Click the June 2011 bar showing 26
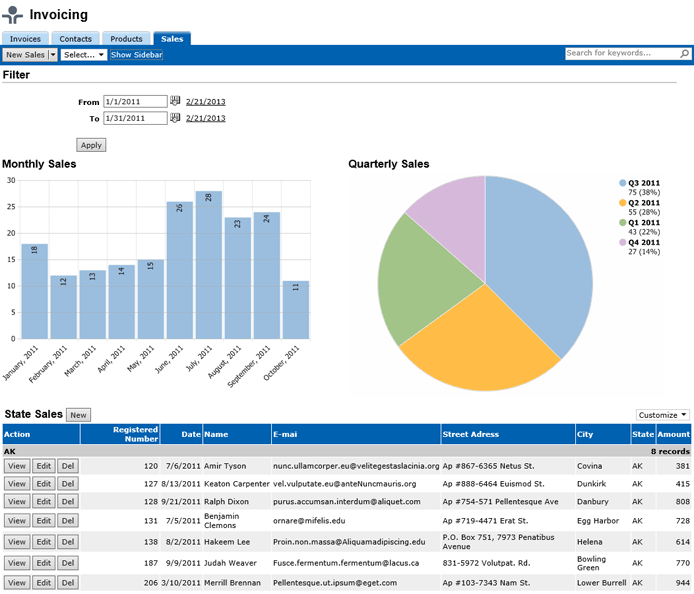The width and height of the screenshot is (694, 594). 180,270
